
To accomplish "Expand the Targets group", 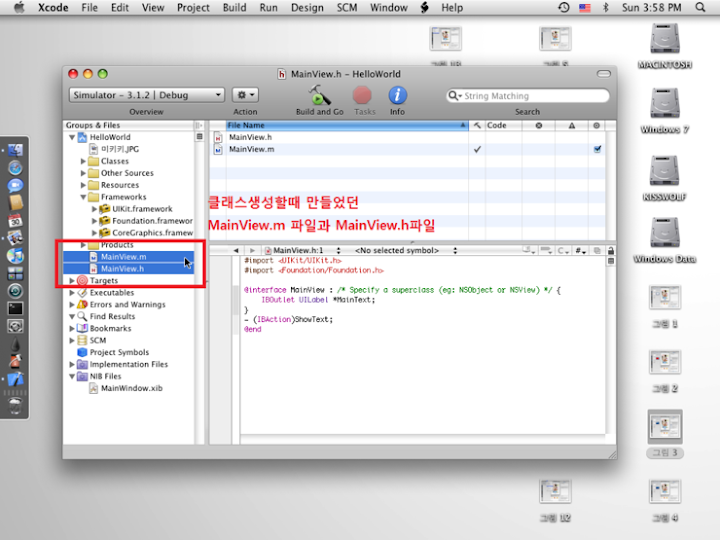I will 72,281.
